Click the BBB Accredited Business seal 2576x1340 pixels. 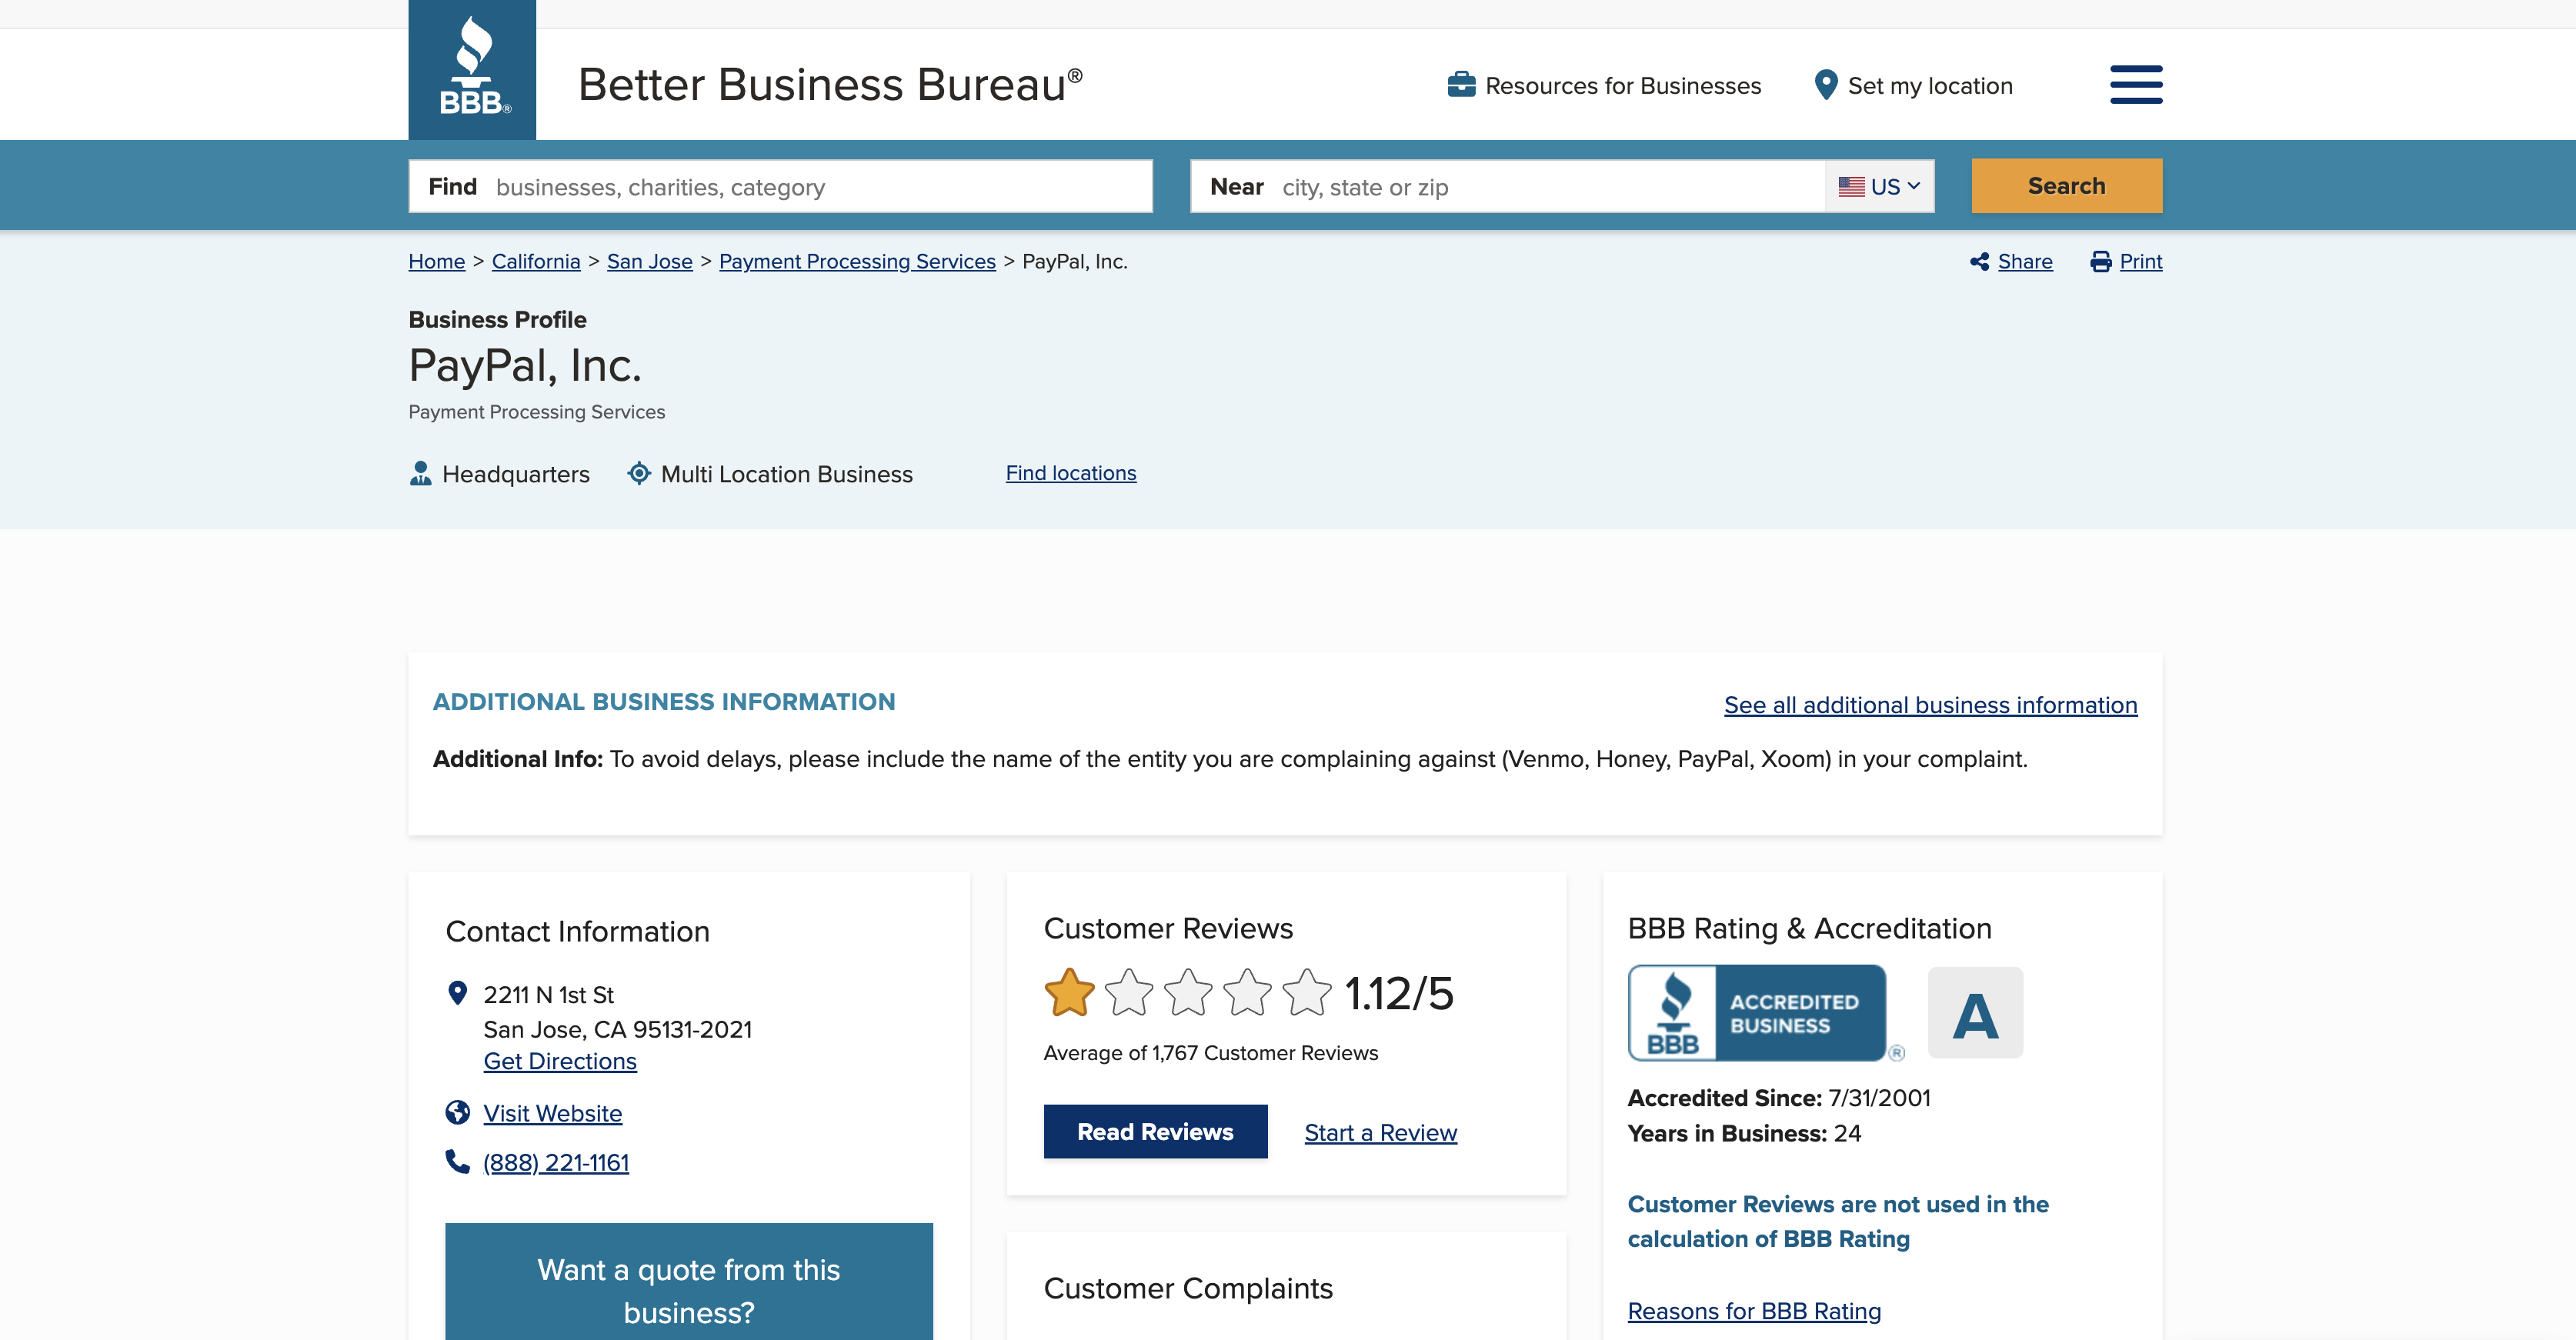pos(1757,1013)
